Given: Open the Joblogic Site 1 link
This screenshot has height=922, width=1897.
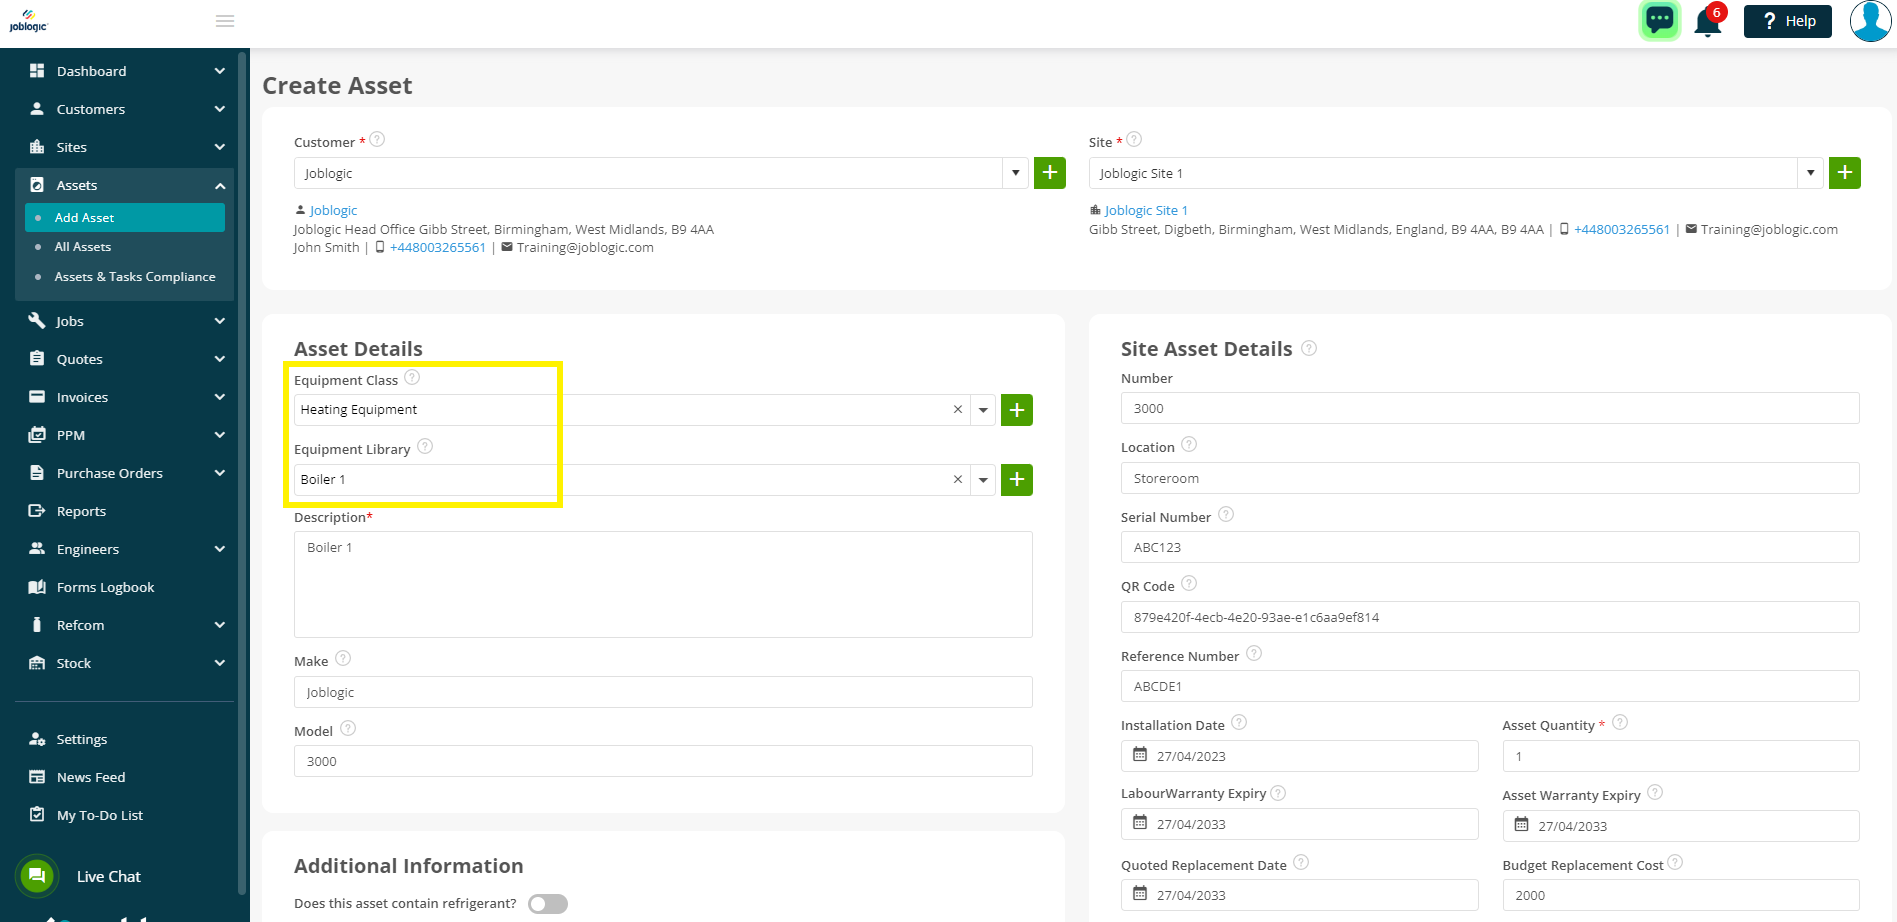Looking at the screenshot, I should click(1146, 210).
